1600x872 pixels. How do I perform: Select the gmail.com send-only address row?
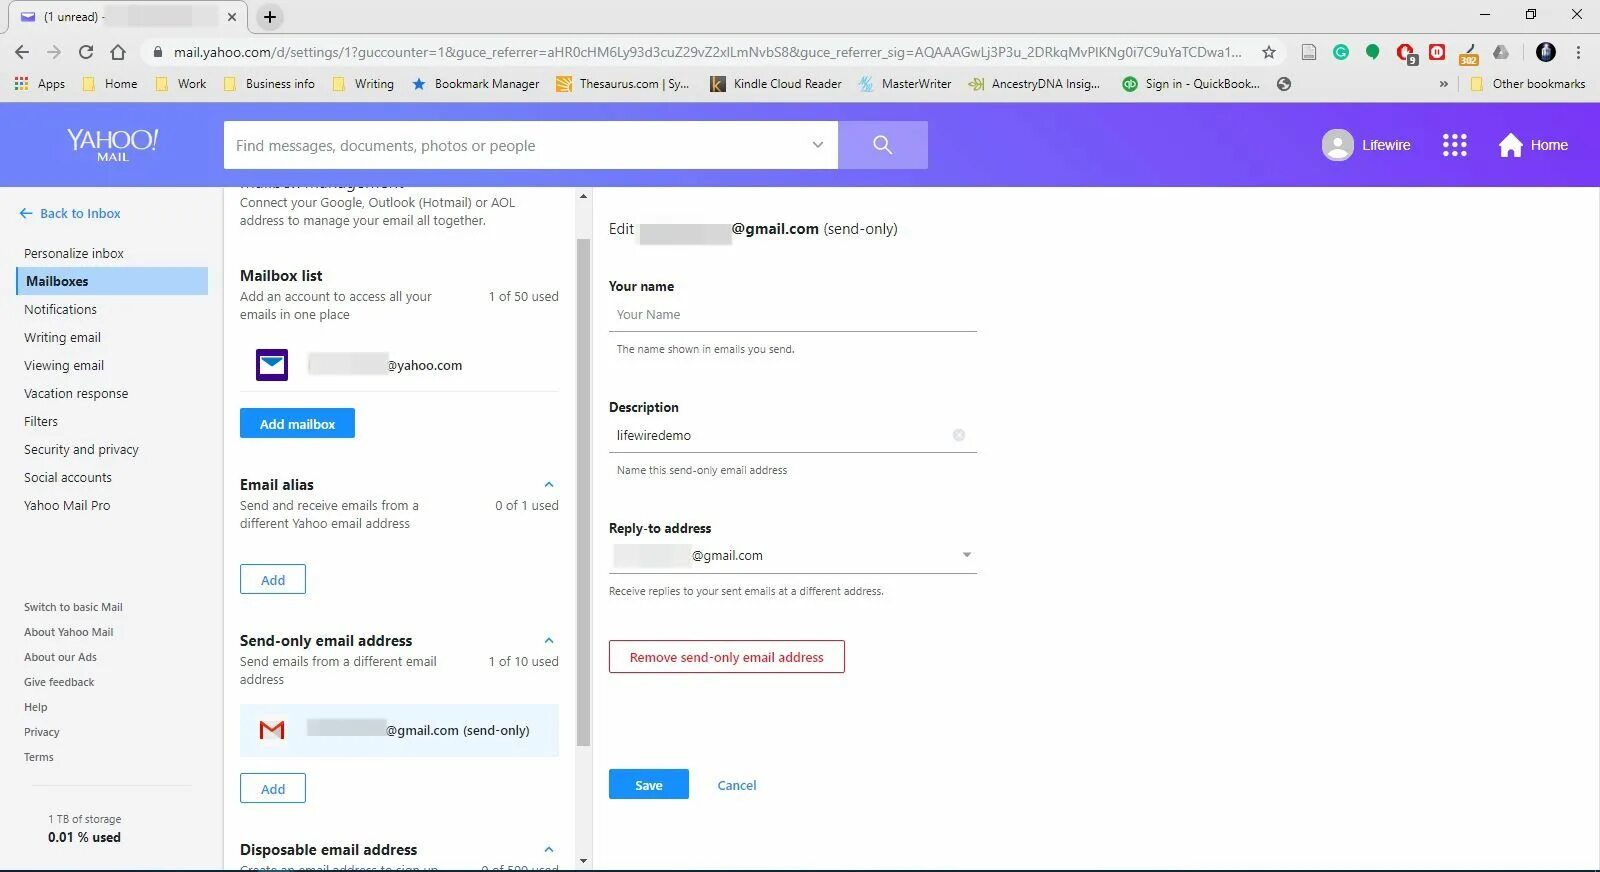coord(399,730)
